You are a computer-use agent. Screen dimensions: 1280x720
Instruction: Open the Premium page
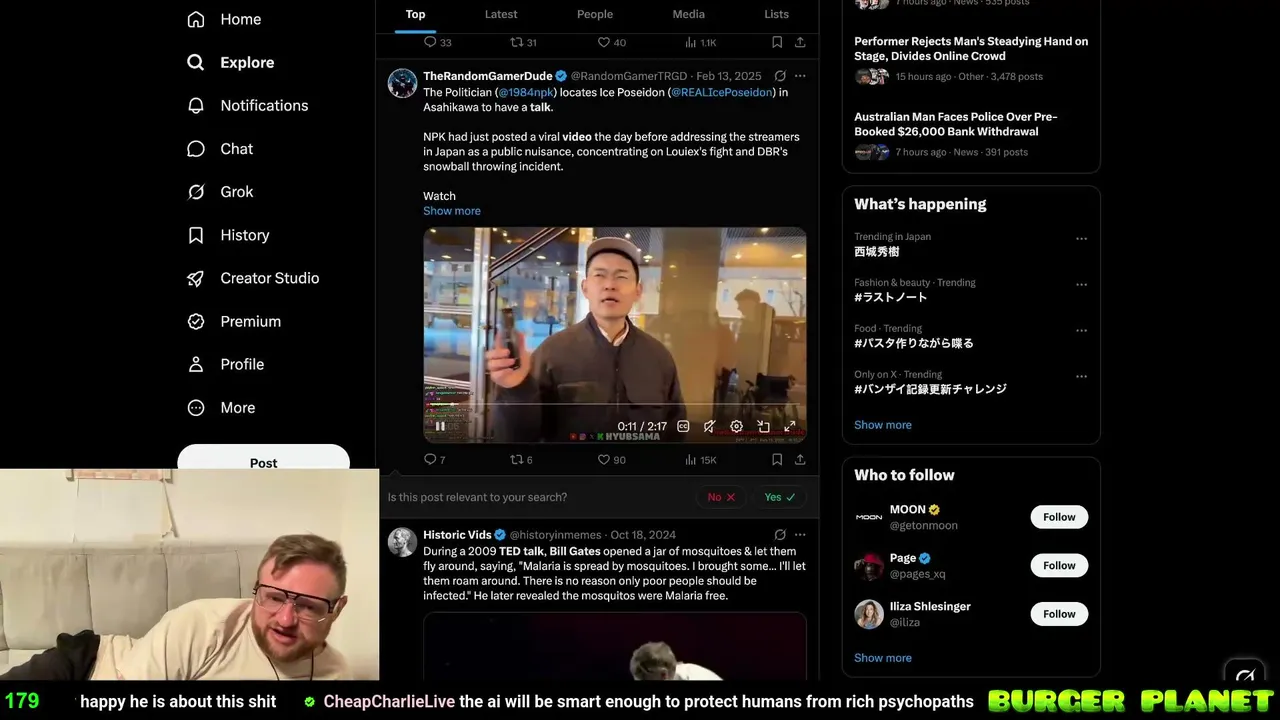pyautogui.click(x=234, y=321)
